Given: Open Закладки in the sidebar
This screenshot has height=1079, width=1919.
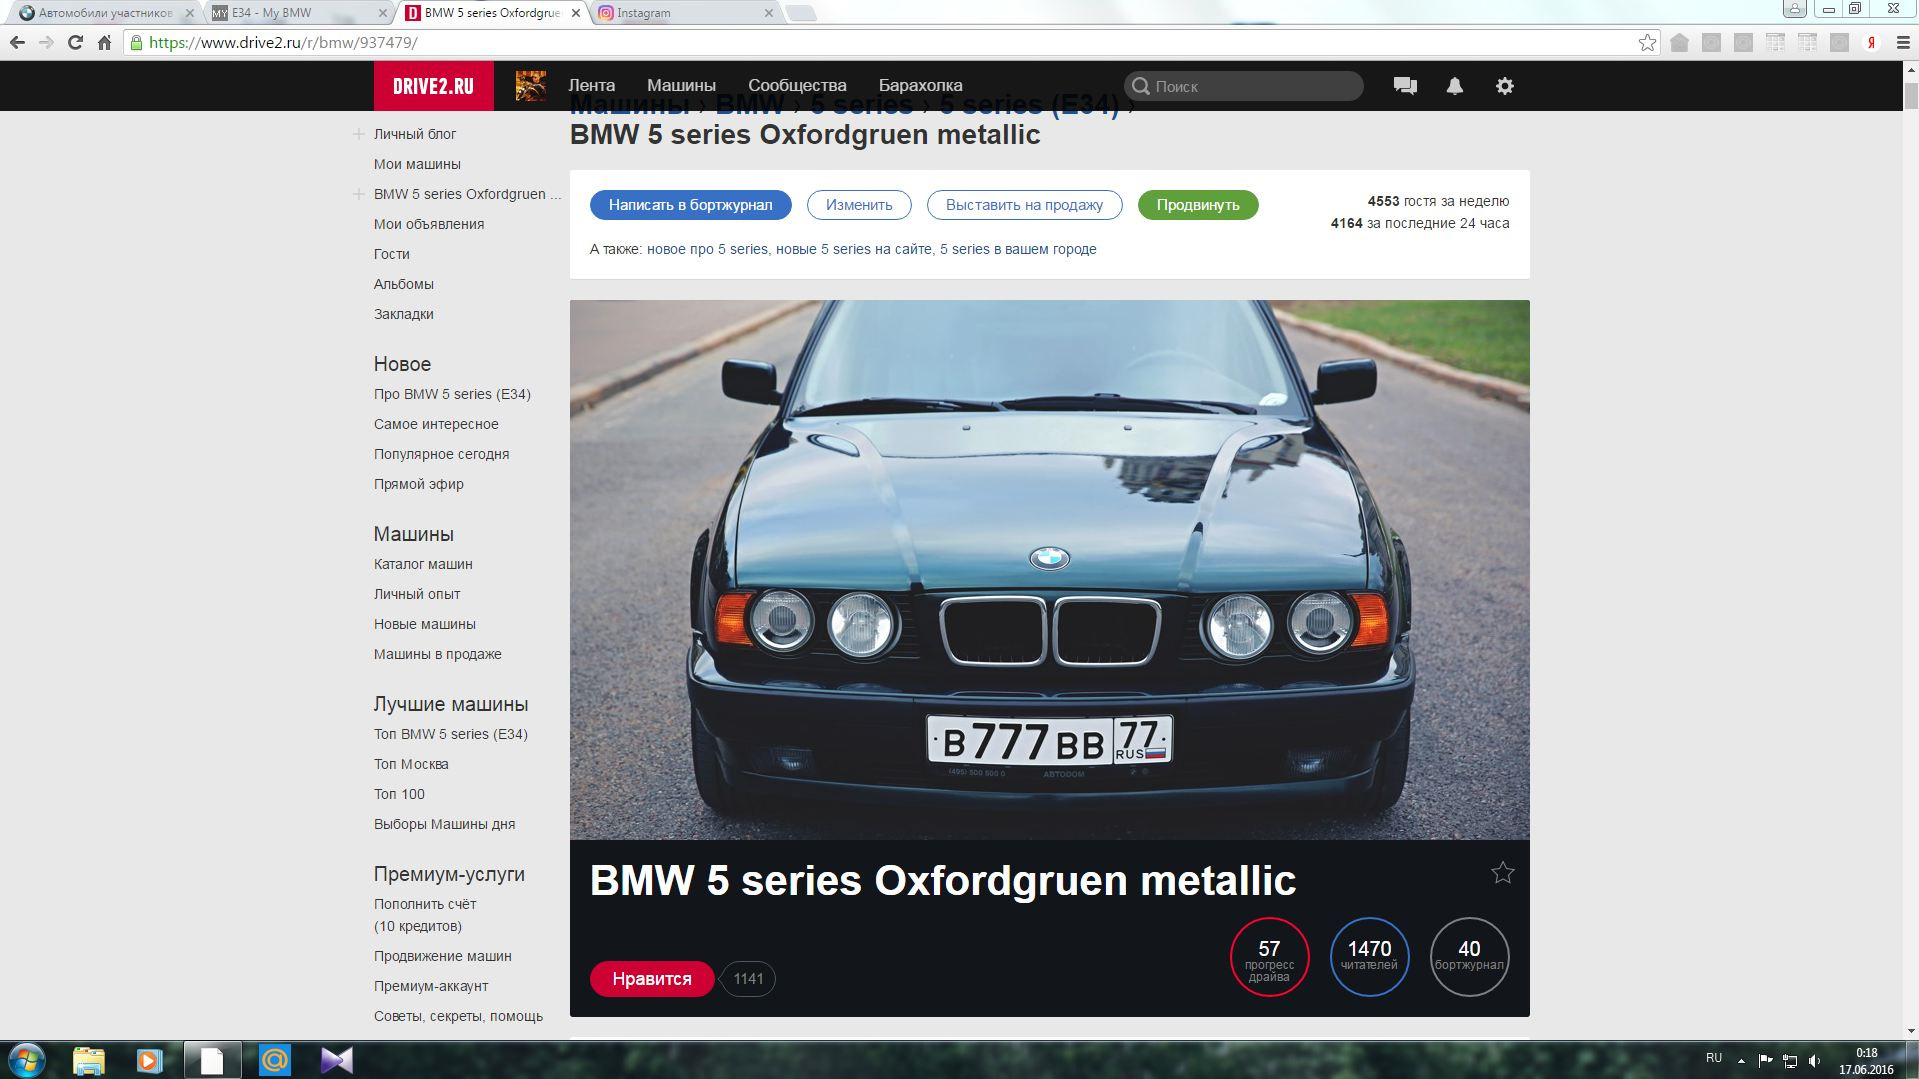Looking at the screenshot, I should click(x=404, y=314).
